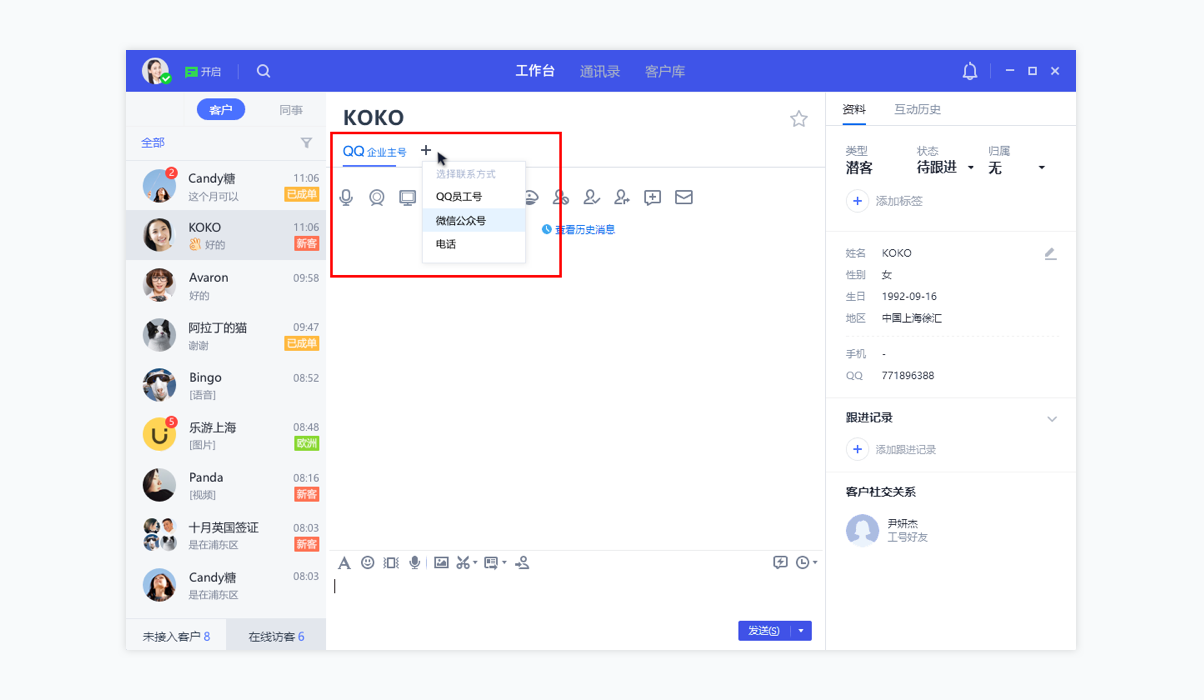
Task: Click the transfer-customer icon
Action: [x=622, y=198]
